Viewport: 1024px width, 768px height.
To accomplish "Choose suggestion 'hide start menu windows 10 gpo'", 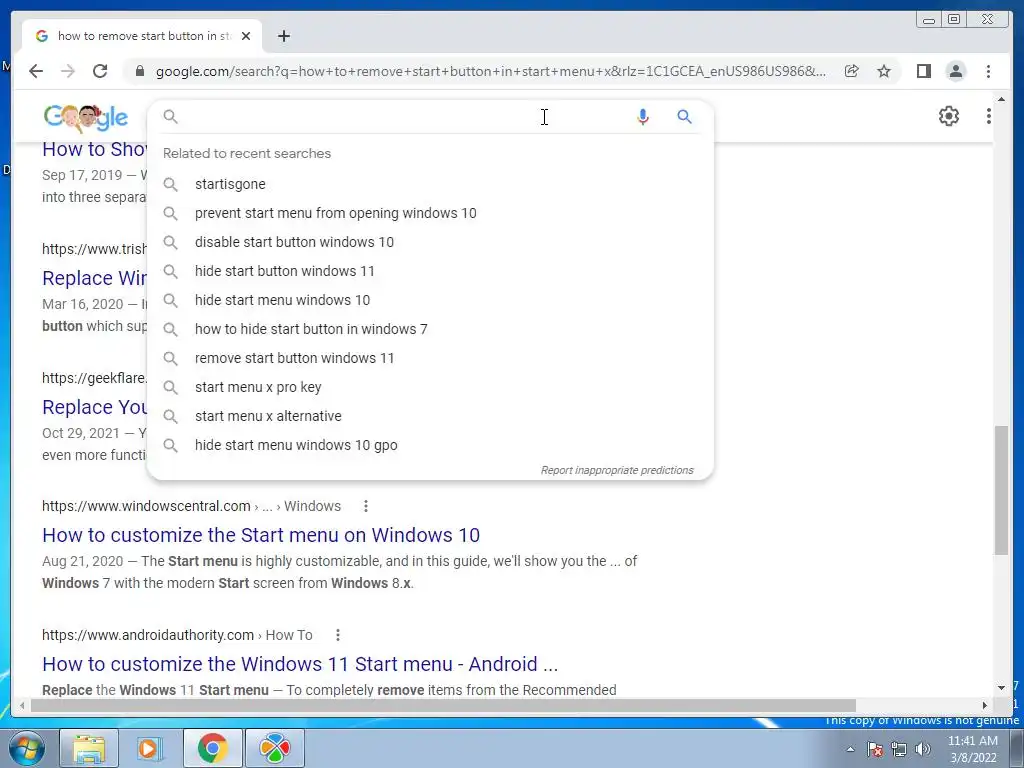I will click(430, 445).
